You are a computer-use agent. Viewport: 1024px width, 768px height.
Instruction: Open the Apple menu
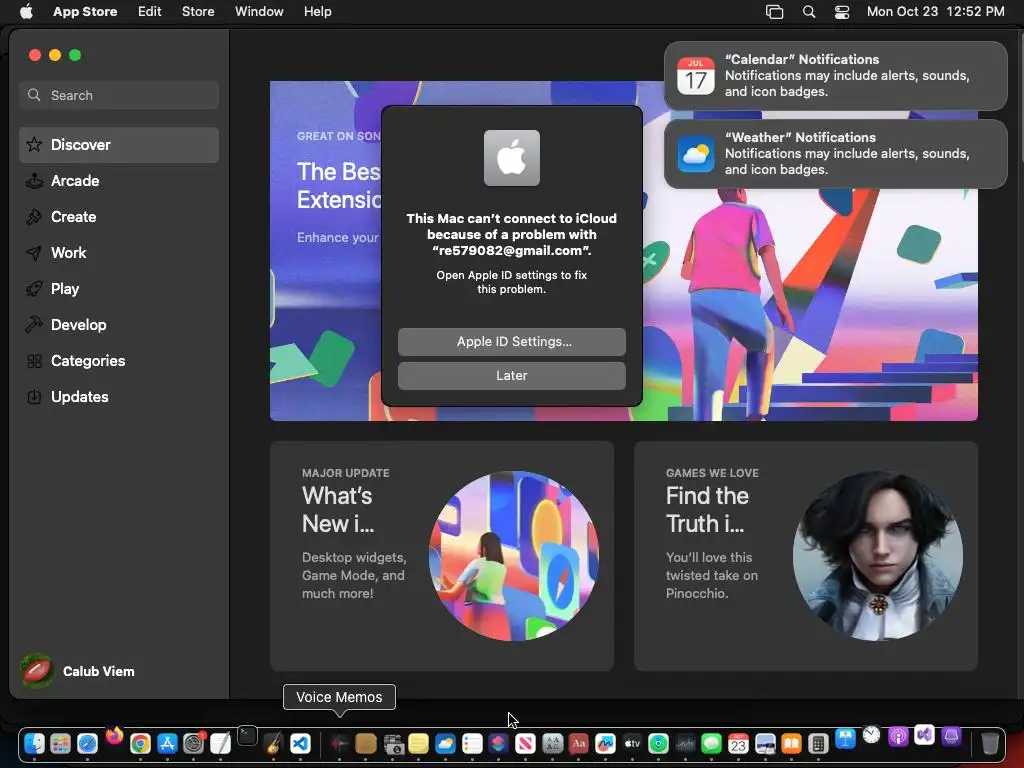pyautogui.click(x=26, y=12)
